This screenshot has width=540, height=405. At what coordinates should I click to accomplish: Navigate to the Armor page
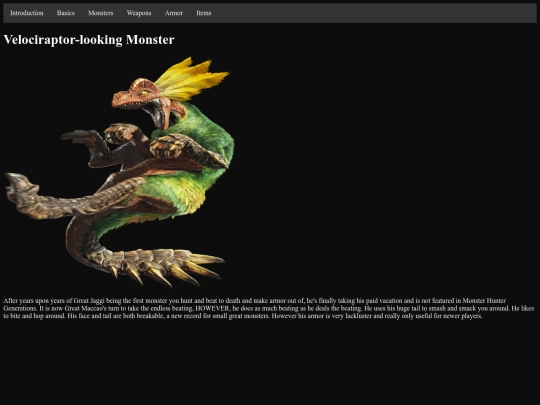tap(174, 13)
